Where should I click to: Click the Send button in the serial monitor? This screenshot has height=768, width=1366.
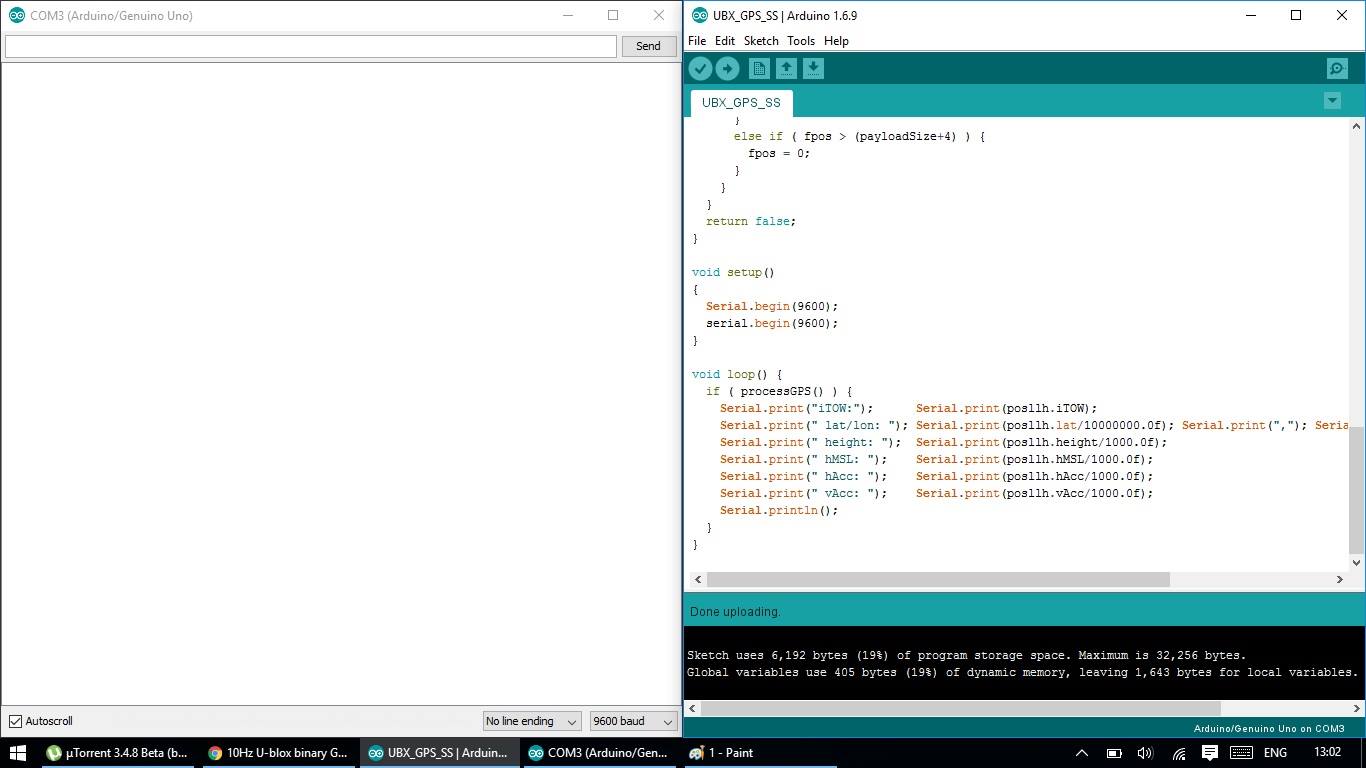tap(648, 46)
